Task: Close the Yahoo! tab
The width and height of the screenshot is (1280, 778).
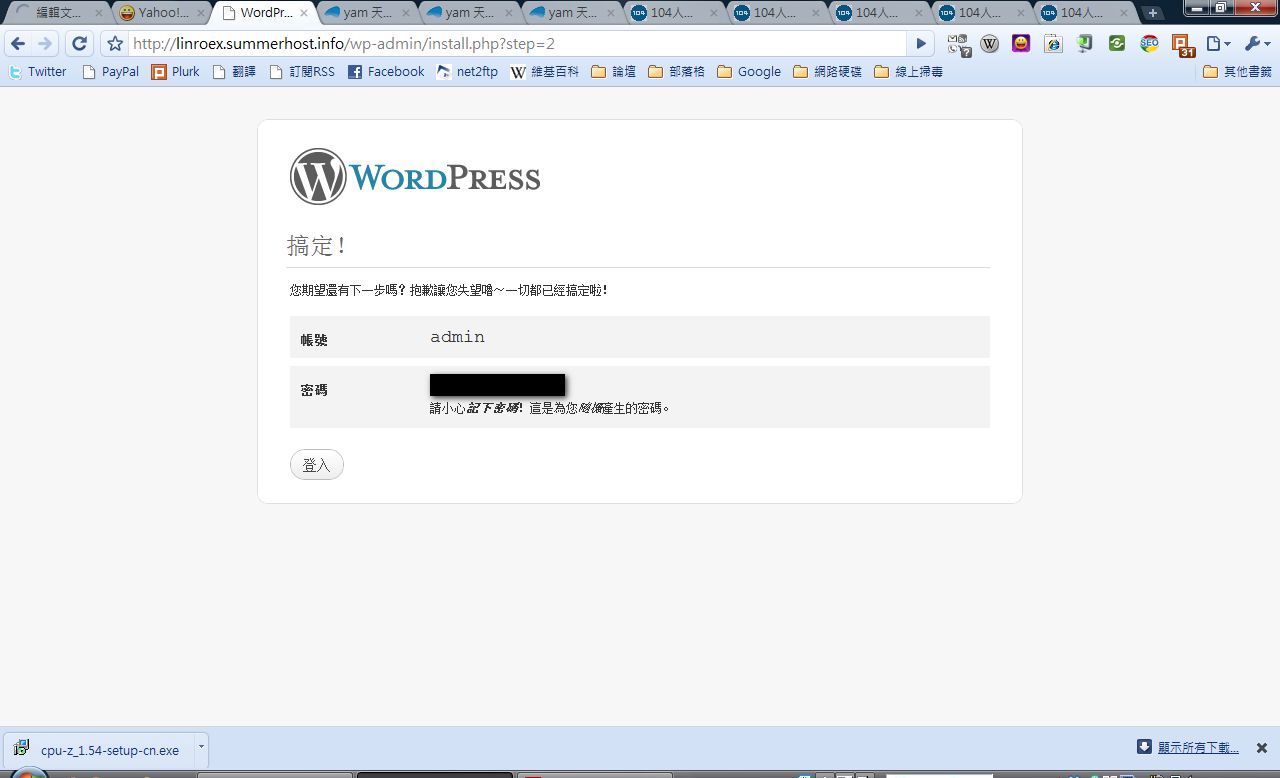Action: click(x=201, y=13)
